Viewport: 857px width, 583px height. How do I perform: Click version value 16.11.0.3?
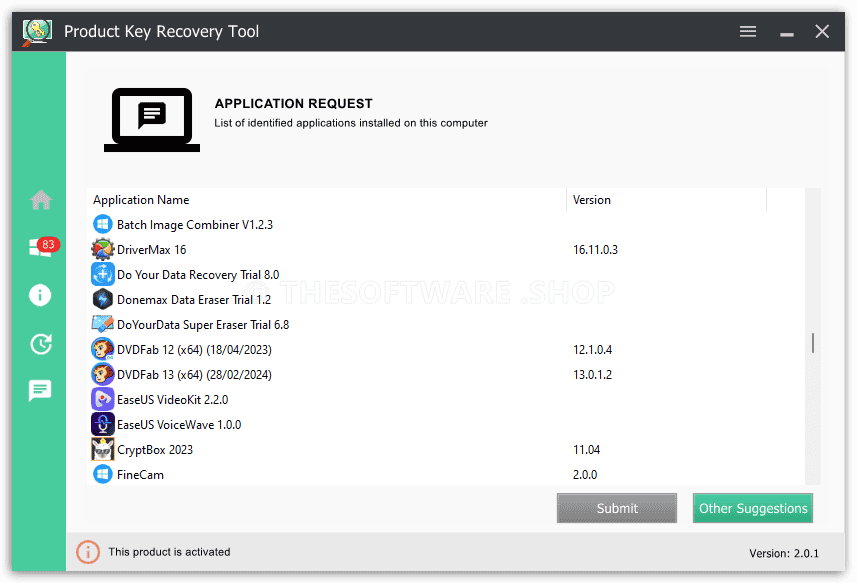595,250
